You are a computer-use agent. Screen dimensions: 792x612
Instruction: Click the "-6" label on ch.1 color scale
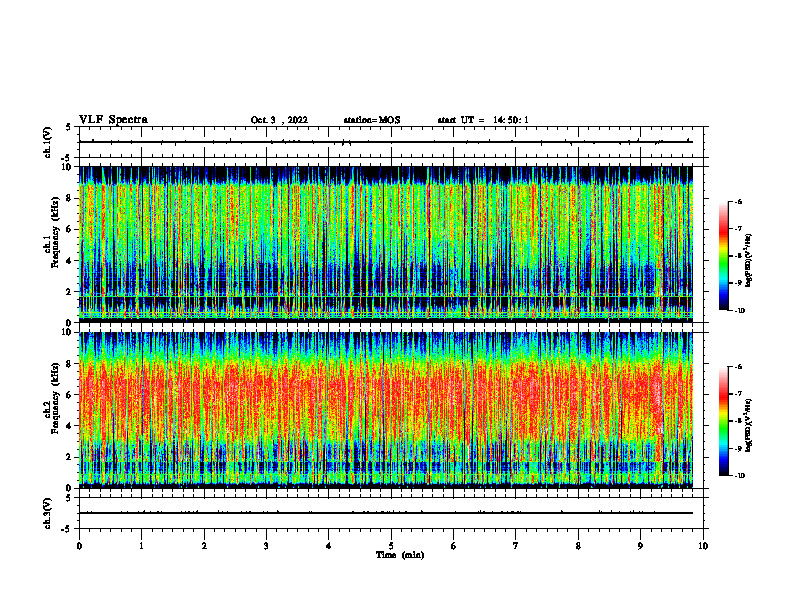click(738, 201)
